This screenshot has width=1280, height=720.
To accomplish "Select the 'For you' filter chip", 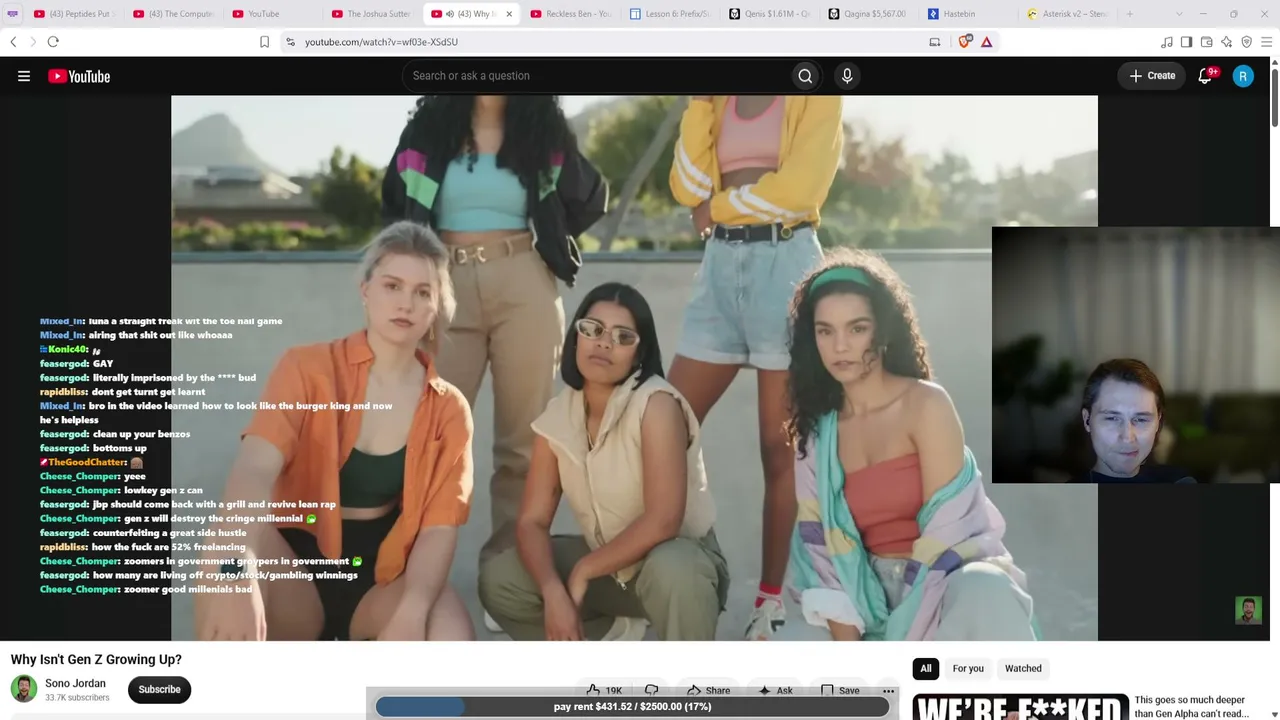I will [x=968, y=668].
